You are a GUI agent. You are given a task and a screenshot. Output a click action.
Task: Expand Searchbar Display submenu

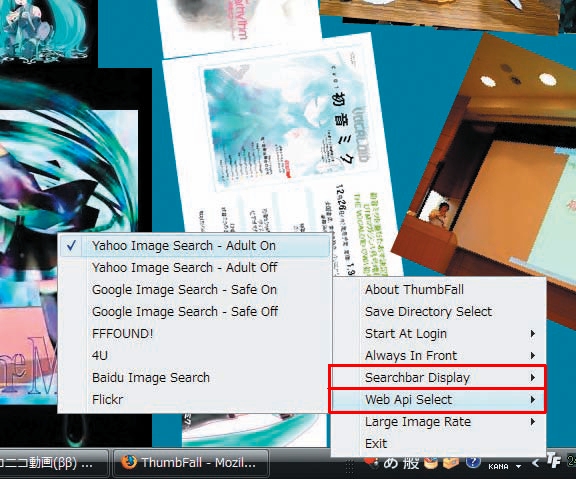tap(438, 378)
